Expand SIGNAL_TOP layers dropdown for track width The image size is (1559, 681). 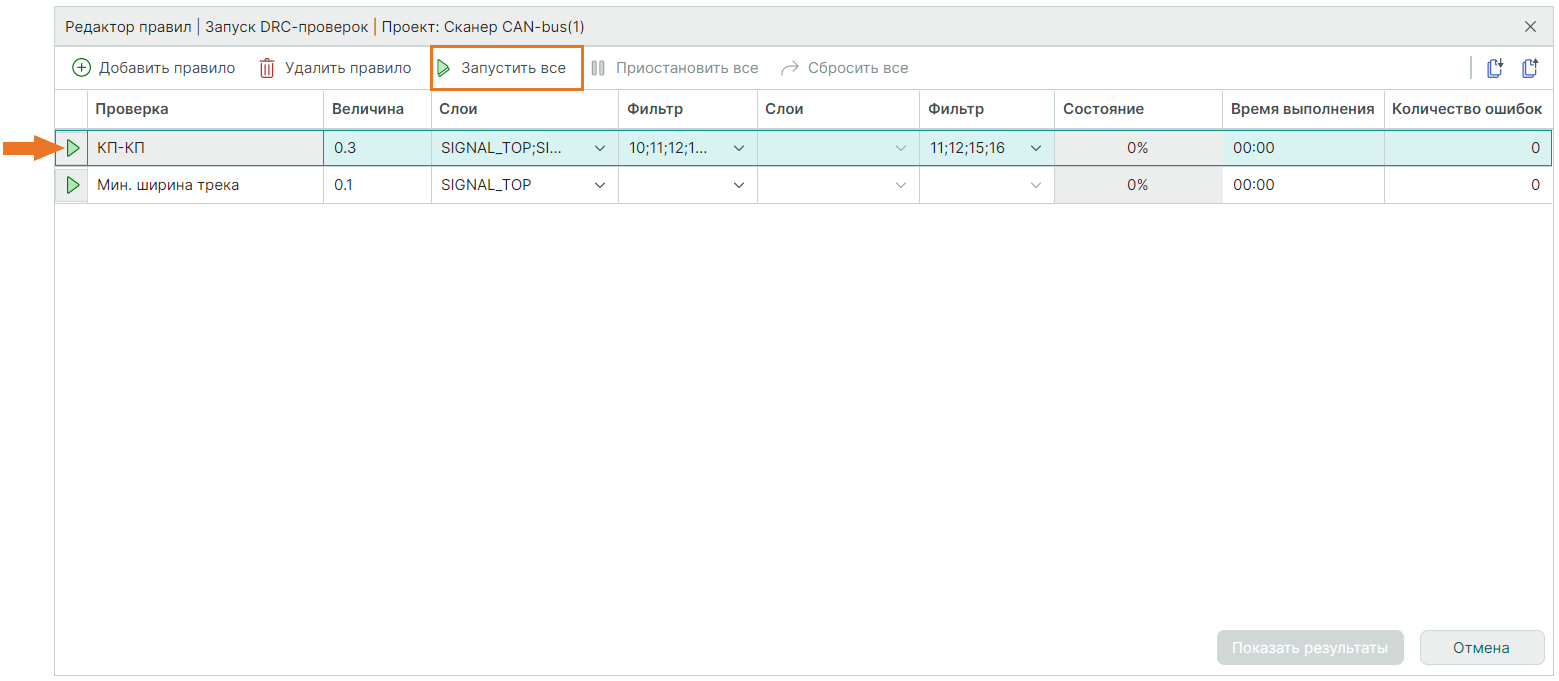[600, 185]
